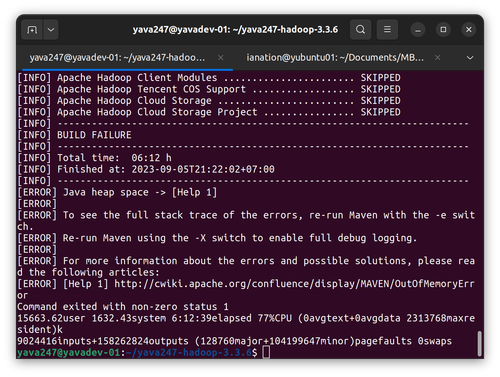Screen dimensions: 500x377
Task: Click the Tencent COS Support line
Action: pos(209,89)
